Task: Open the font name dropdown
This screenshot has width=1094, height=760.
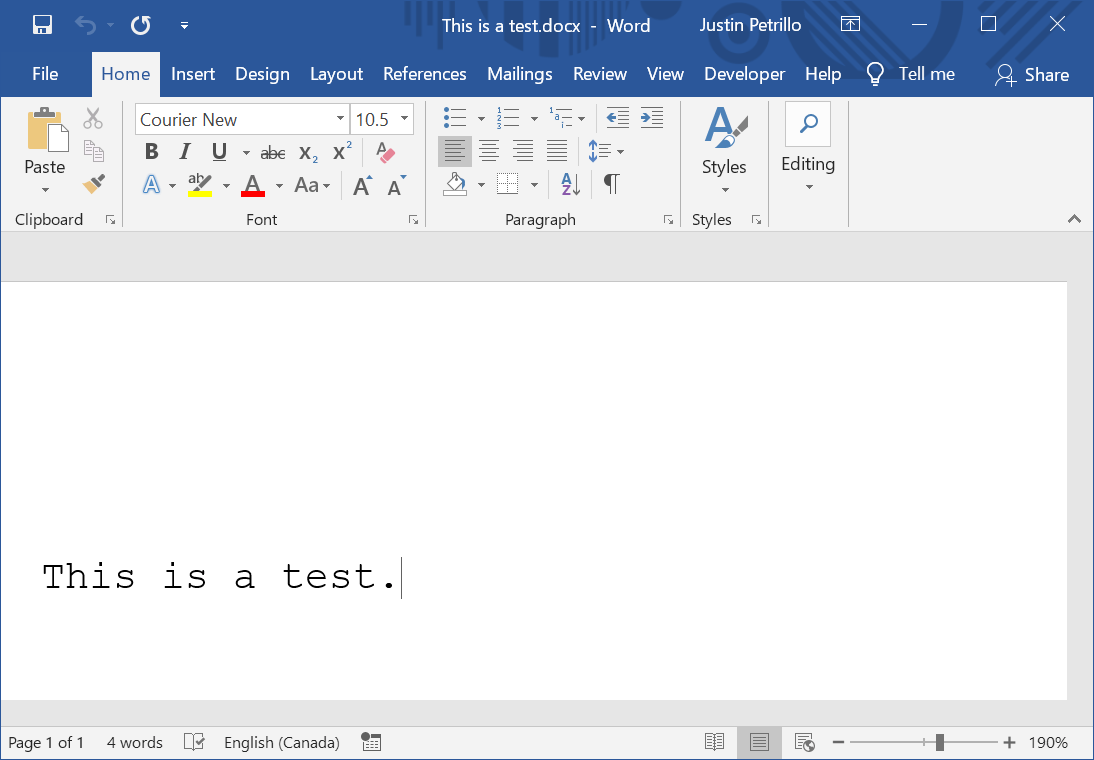Action: (339, 118)
